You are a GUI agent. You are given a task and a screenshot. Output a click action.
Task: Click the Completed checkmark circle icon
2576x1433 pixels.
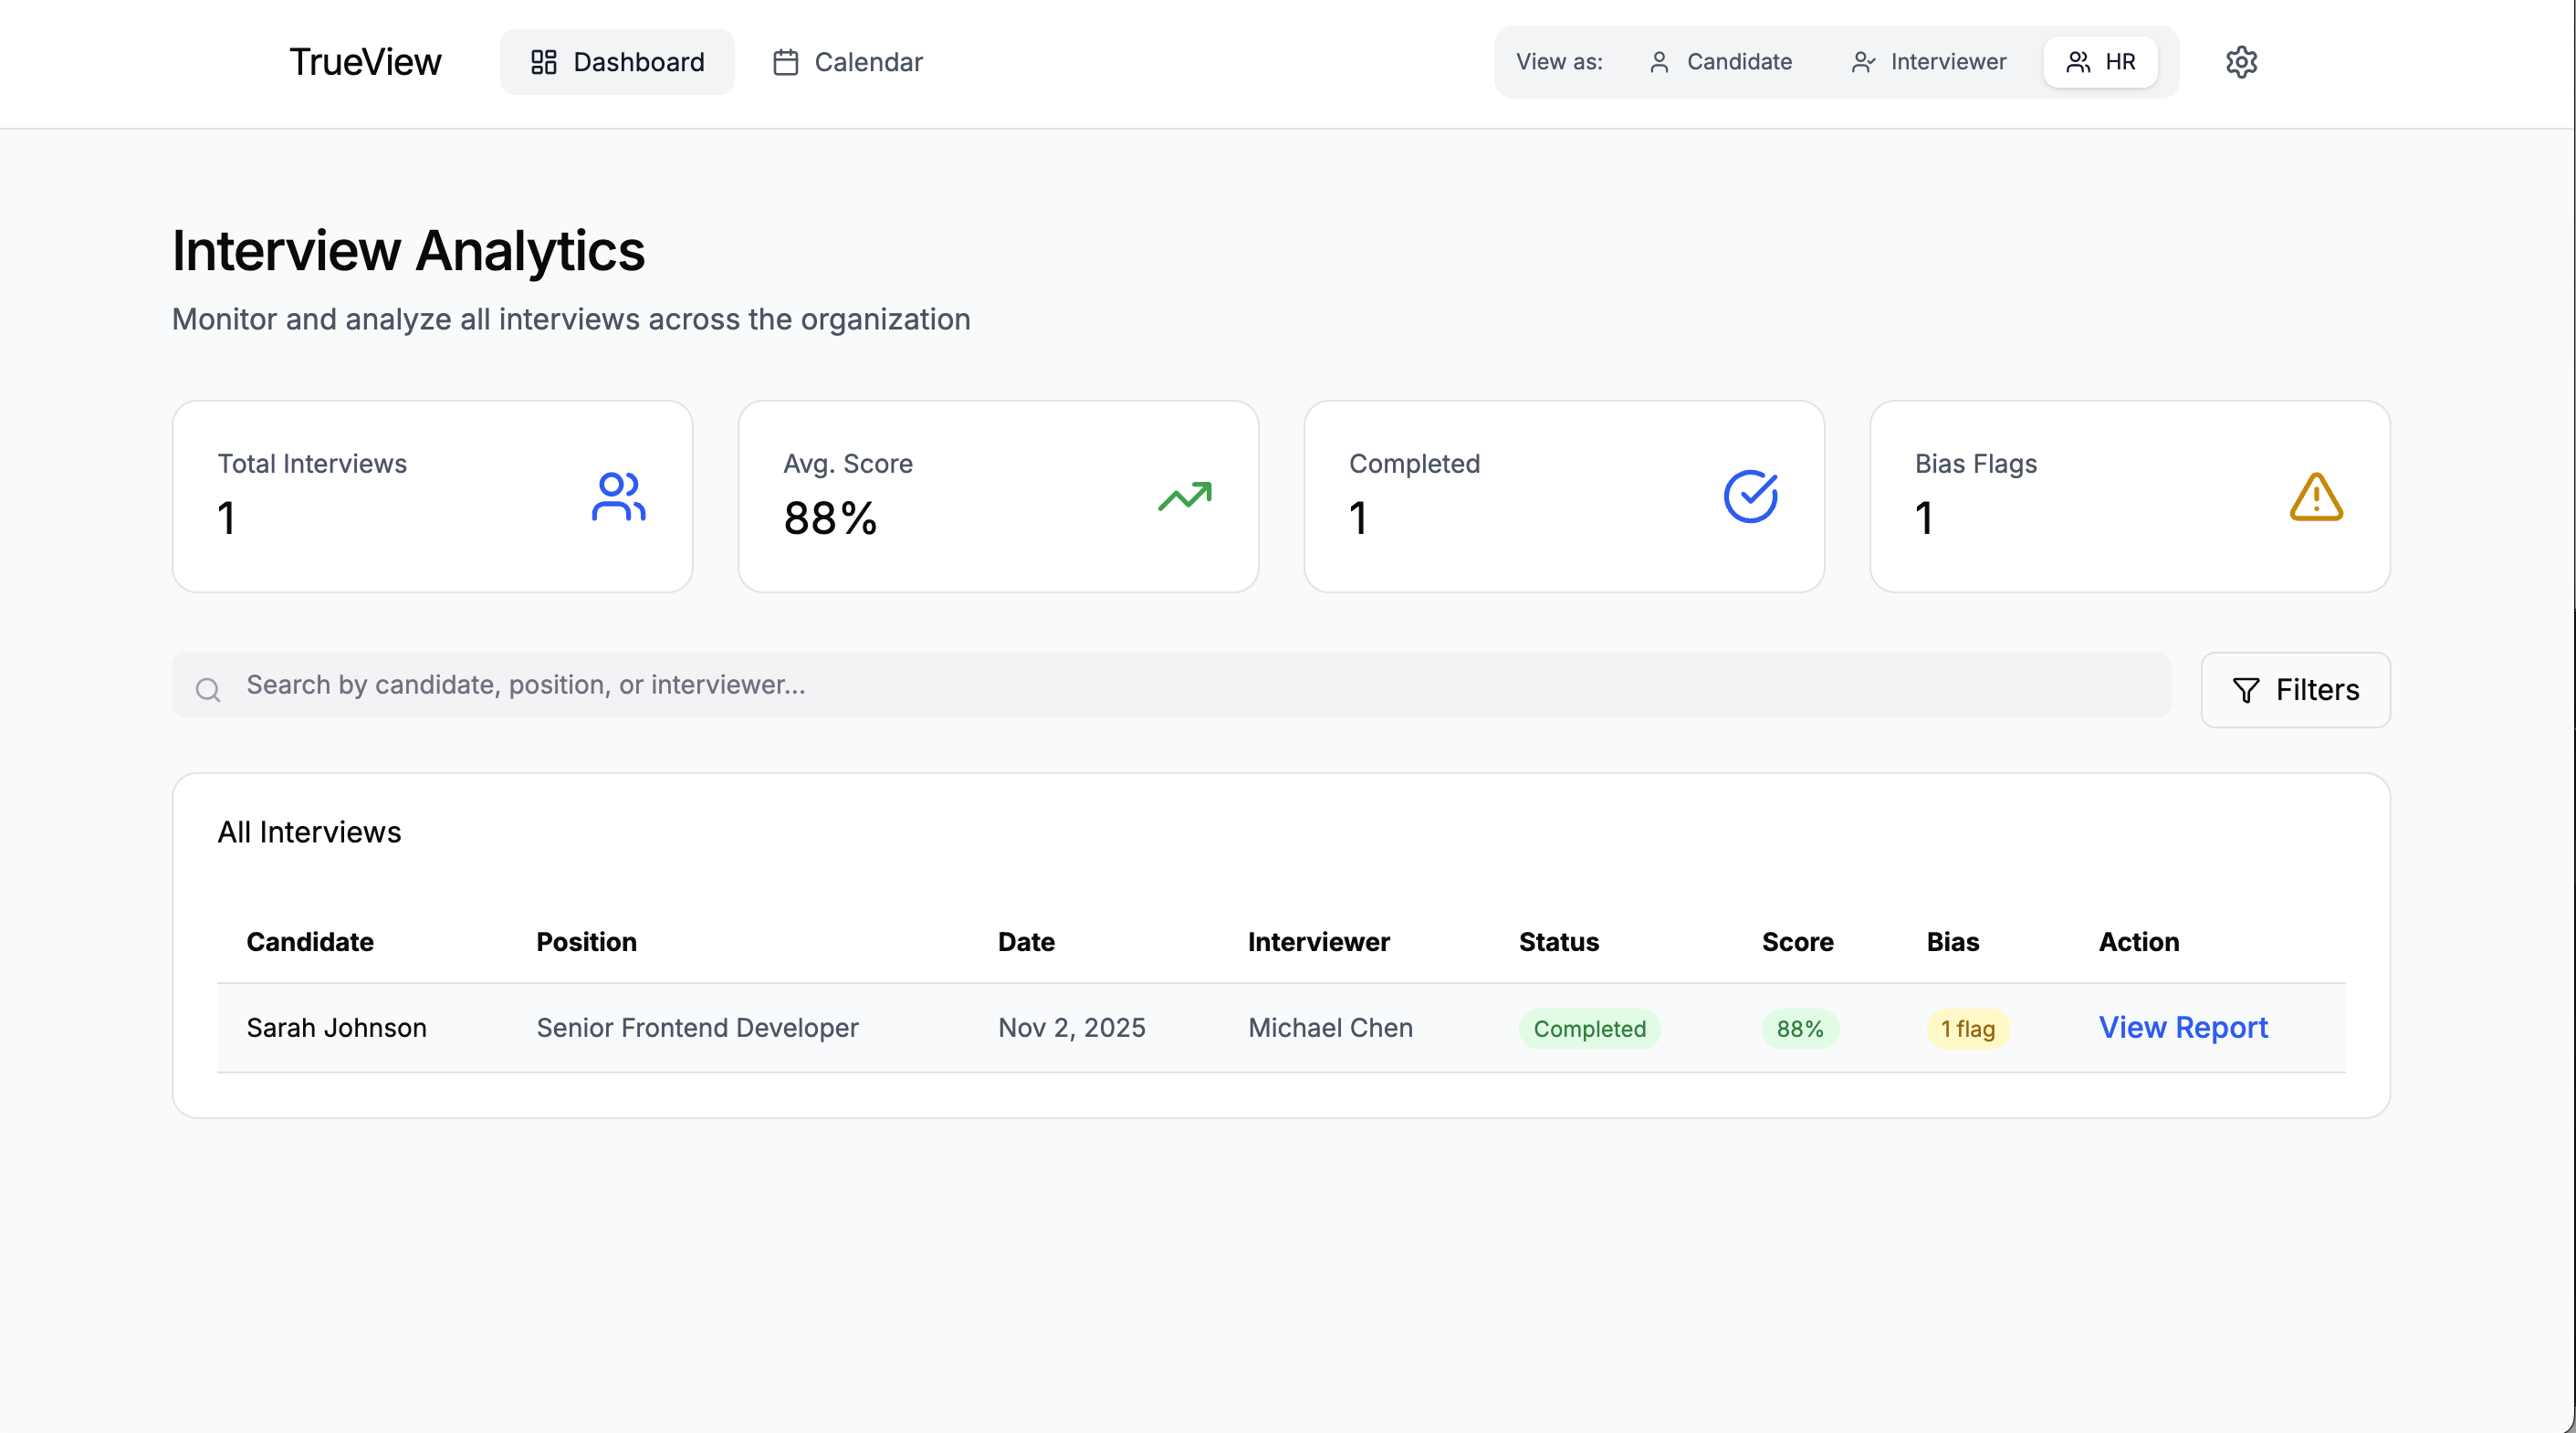click(1750, 497)
